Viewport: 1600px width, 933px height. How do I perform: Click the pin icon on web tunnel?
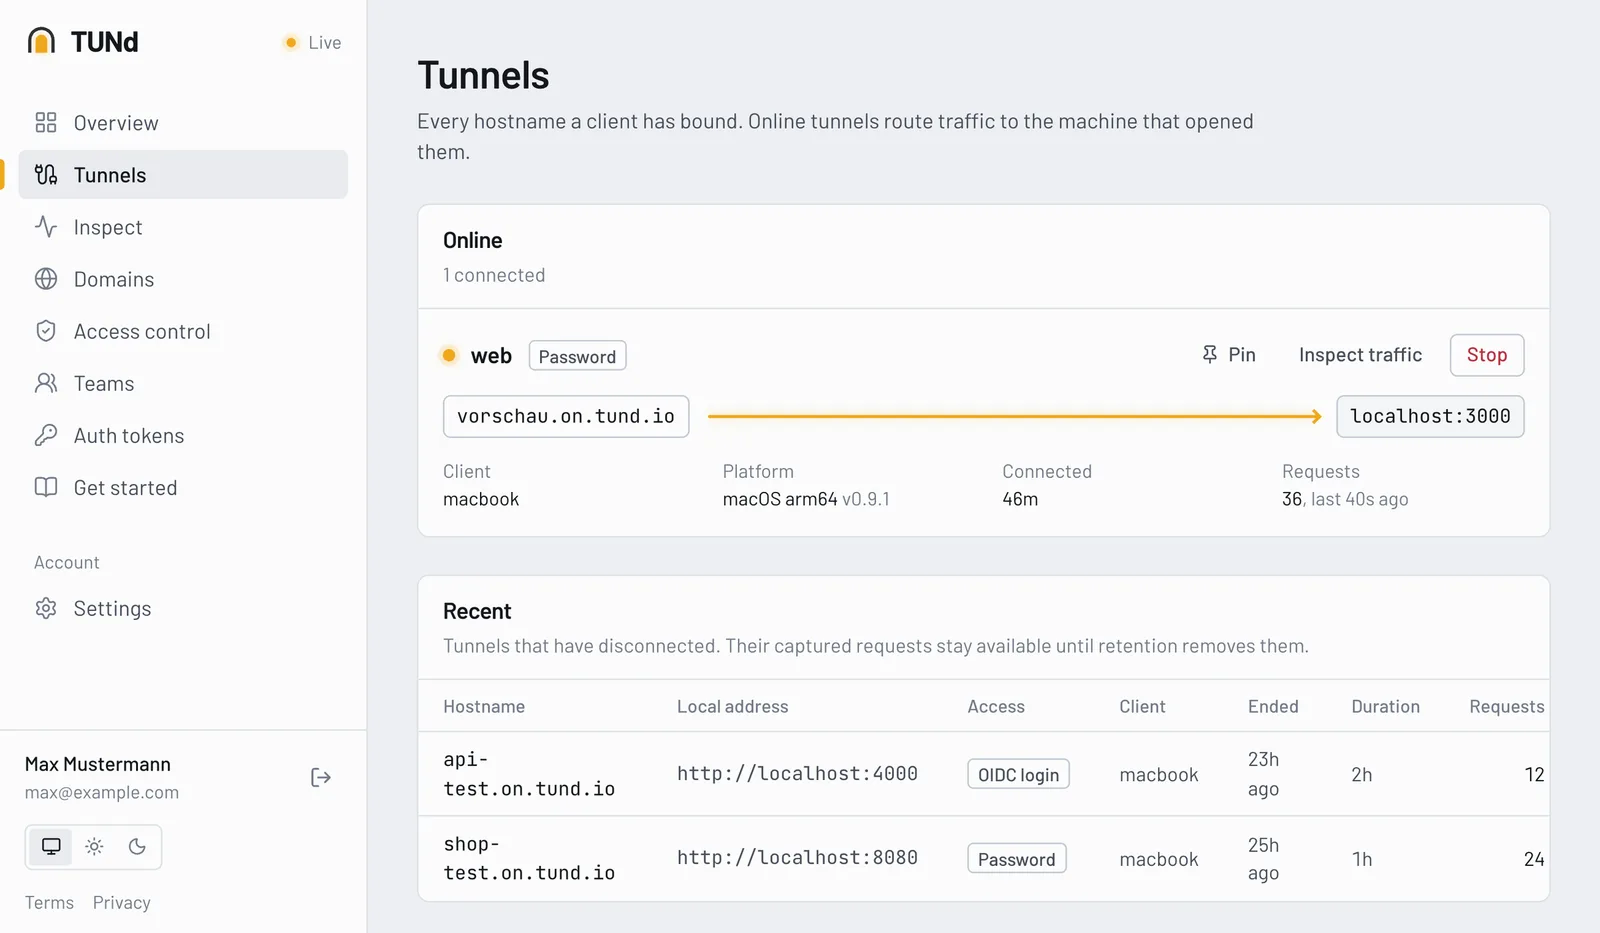coord(1210,354)
